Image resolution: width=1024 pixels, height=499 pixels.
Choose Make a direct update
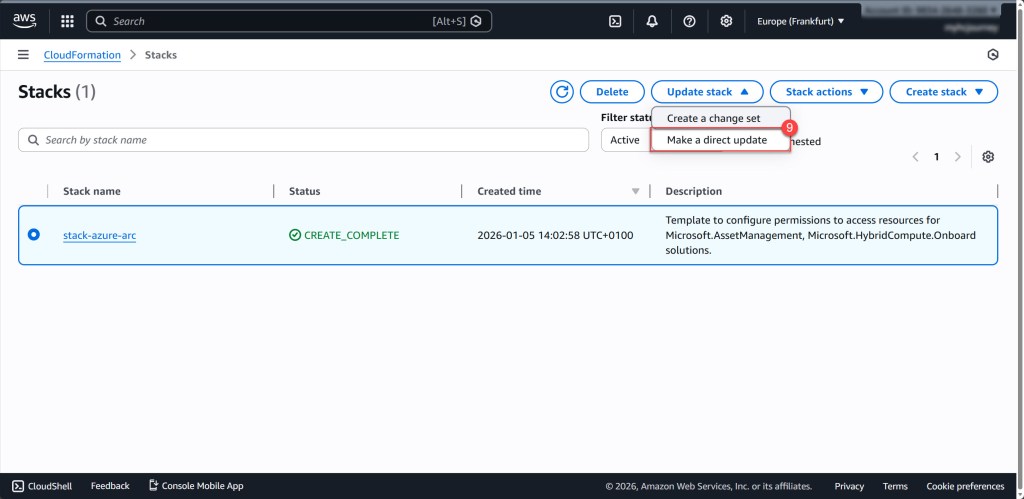(717, 140)
